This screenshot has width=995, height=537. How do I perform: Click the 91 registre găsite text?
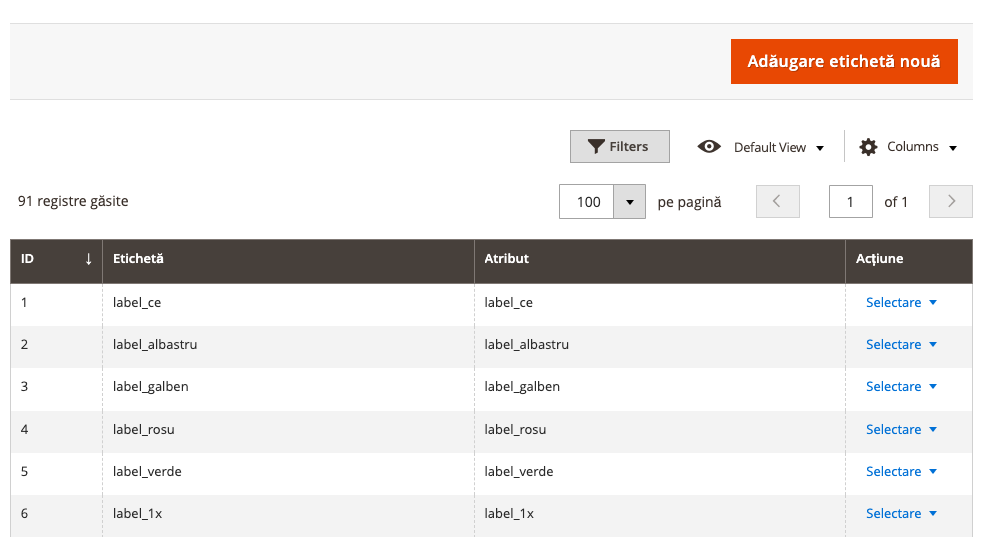(73, 201)
